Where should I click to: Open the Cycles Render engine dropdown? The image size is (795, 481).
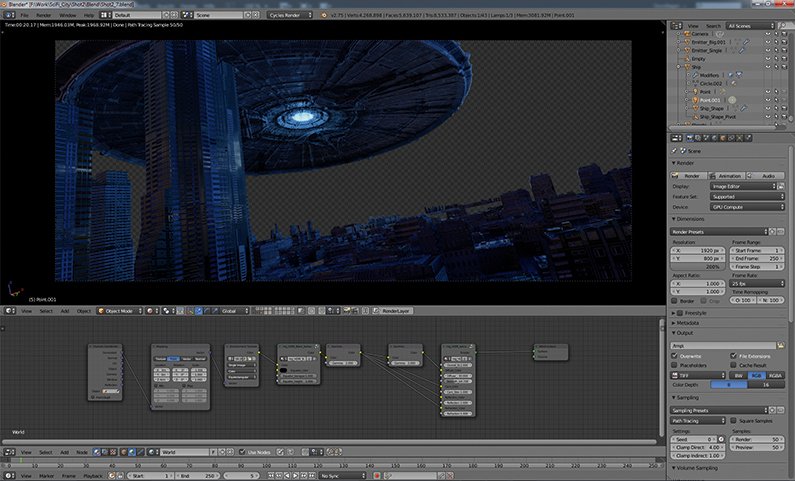290,15
